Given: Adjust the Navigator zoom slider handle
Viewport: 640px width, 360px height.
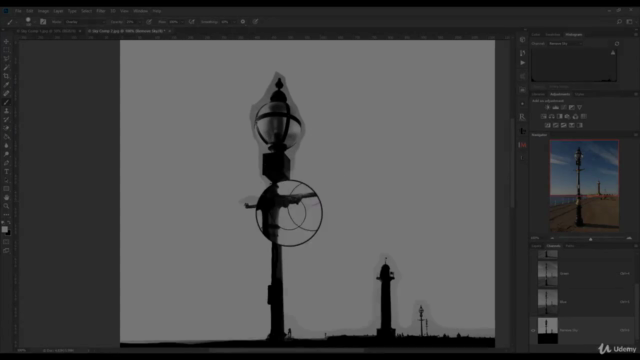Looking at the screenshot, I should 590,239.
